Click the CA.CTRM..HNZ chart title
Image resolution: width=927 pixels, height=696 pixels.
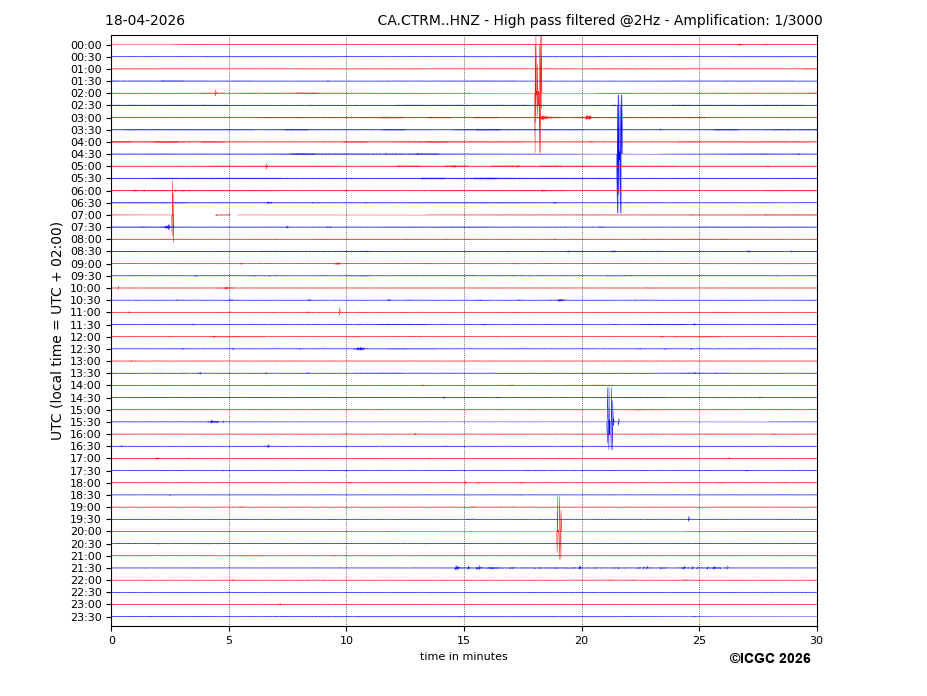[x=599, y=21]
